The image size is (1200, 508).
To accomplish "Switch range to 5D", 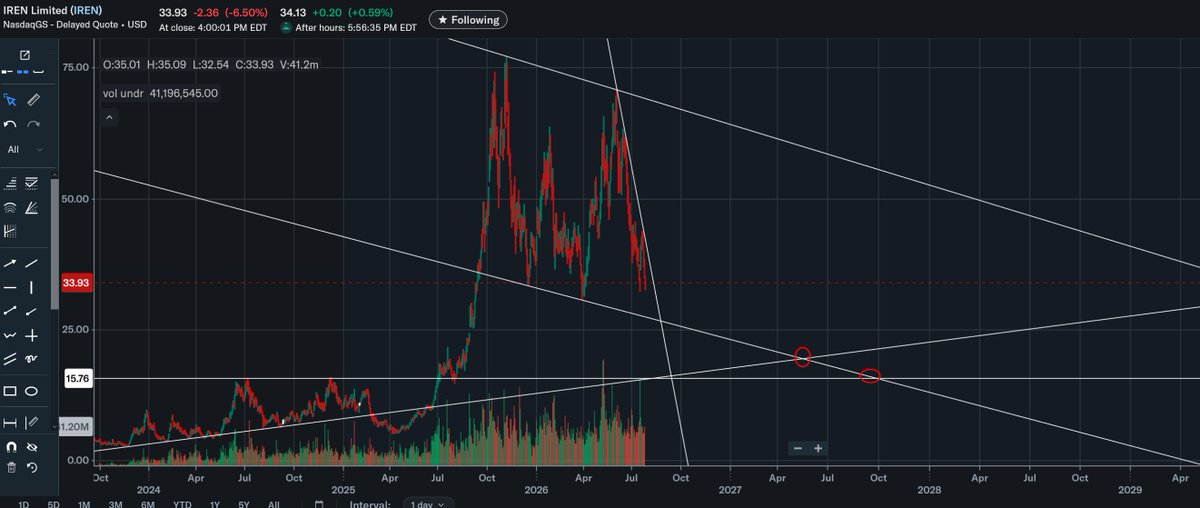I will pos(54,504).
